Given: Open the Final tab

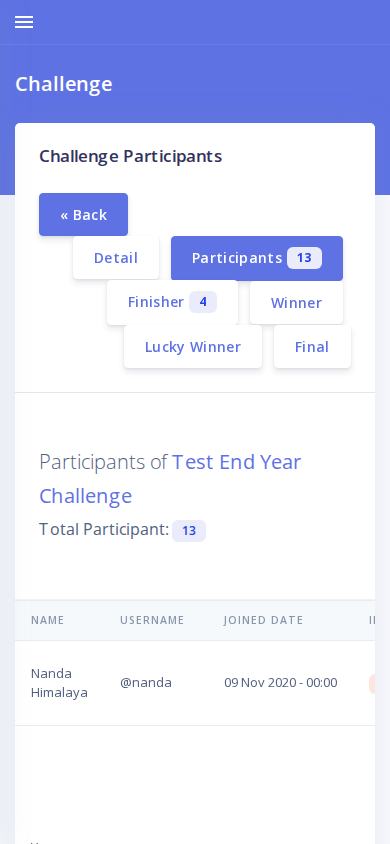Looking at the screenshot, I should (x=312, y=347).
